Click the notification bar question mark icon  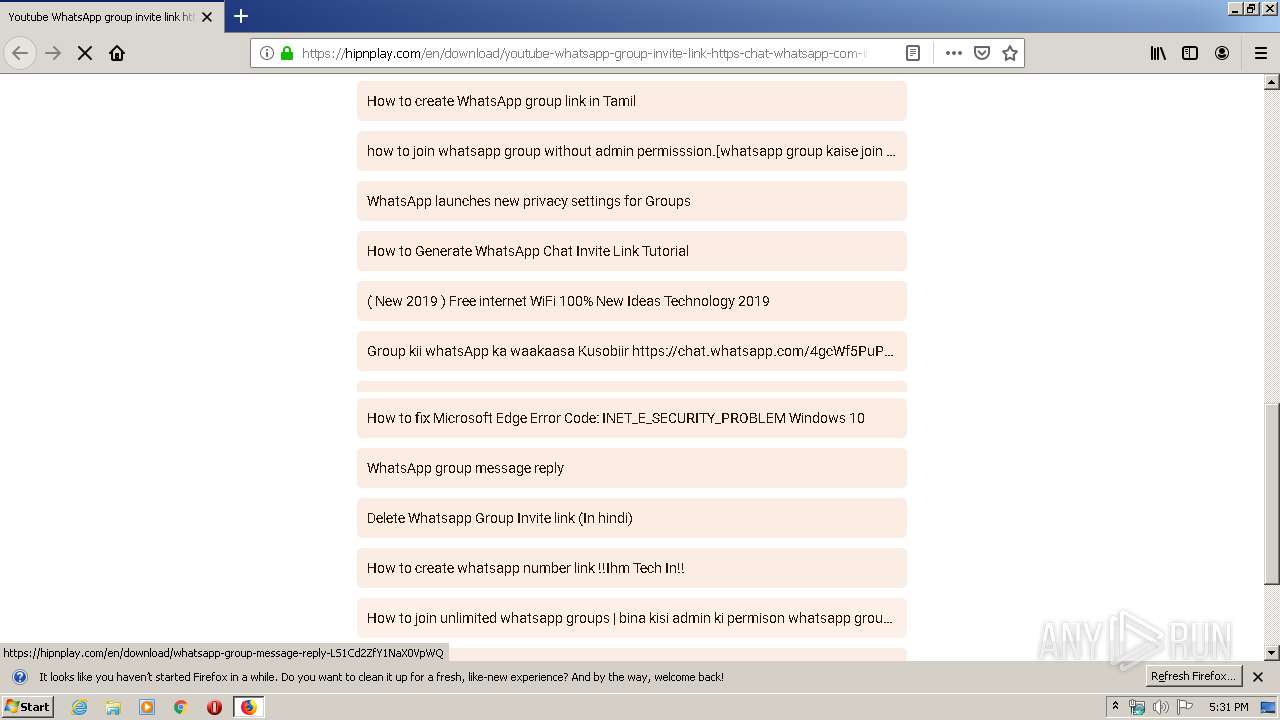pos(19,677)
